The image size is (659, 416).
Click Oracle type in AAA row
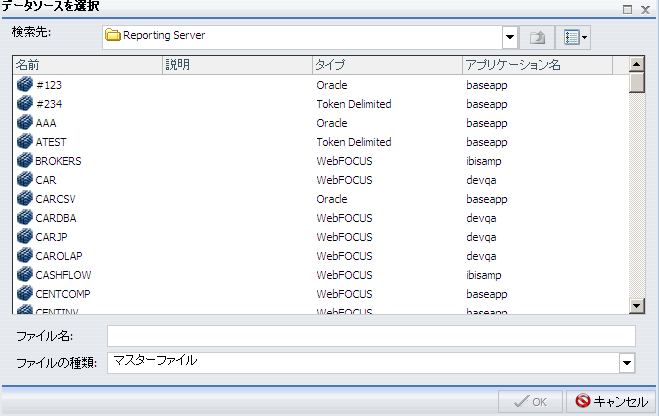pos(332,123)
